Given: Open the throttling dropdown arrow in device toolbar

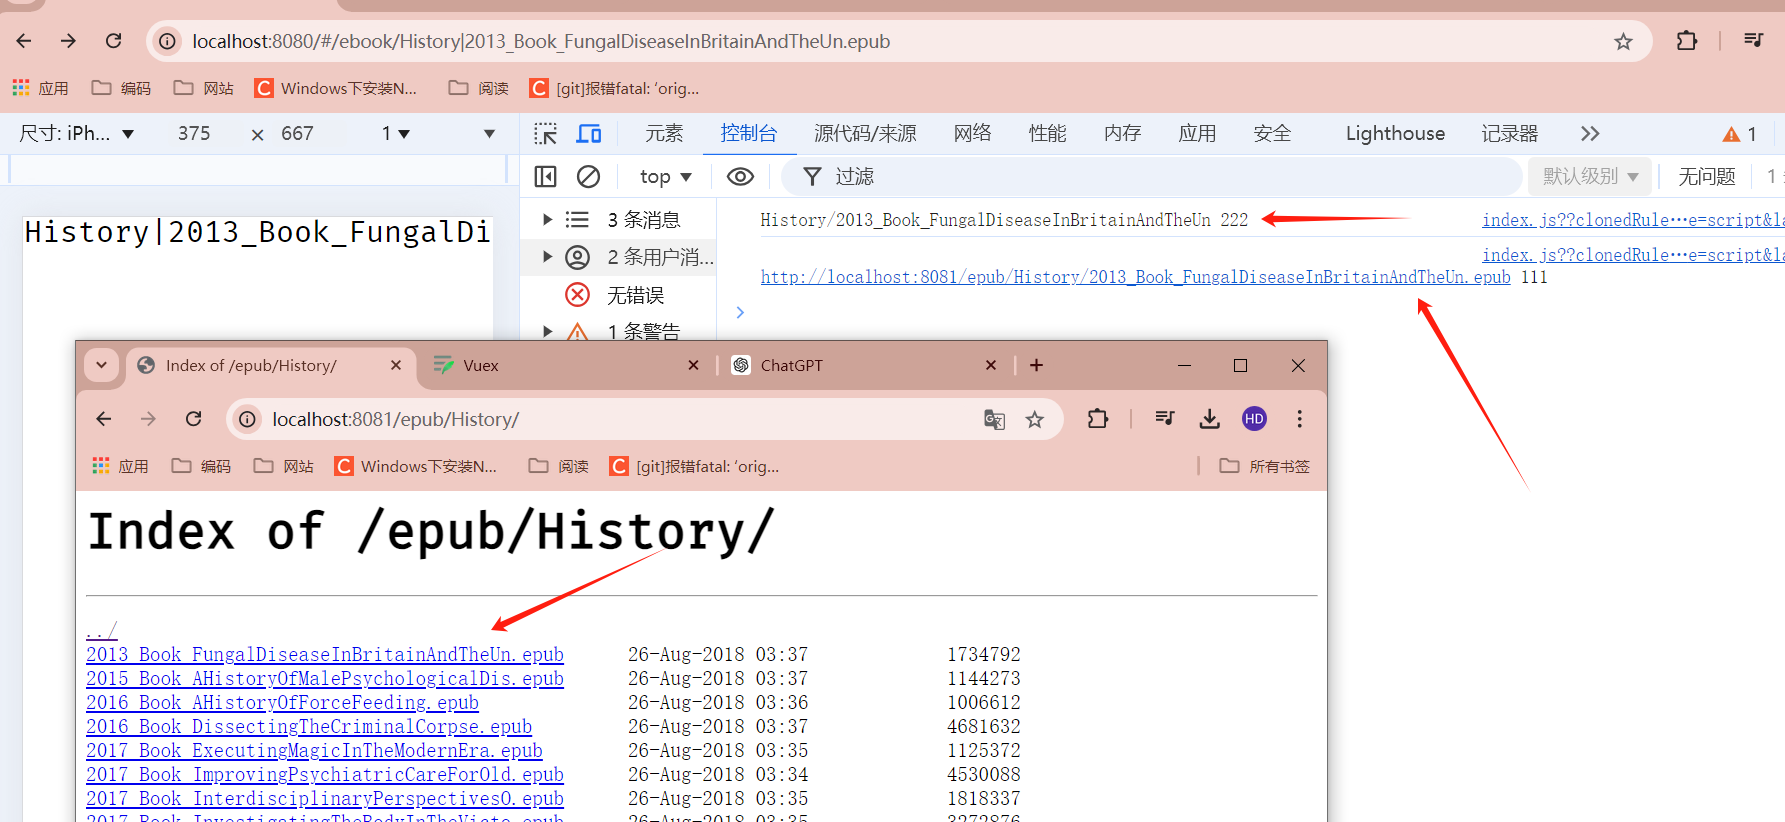Looking at the screenshot, I should click(489, 134).
